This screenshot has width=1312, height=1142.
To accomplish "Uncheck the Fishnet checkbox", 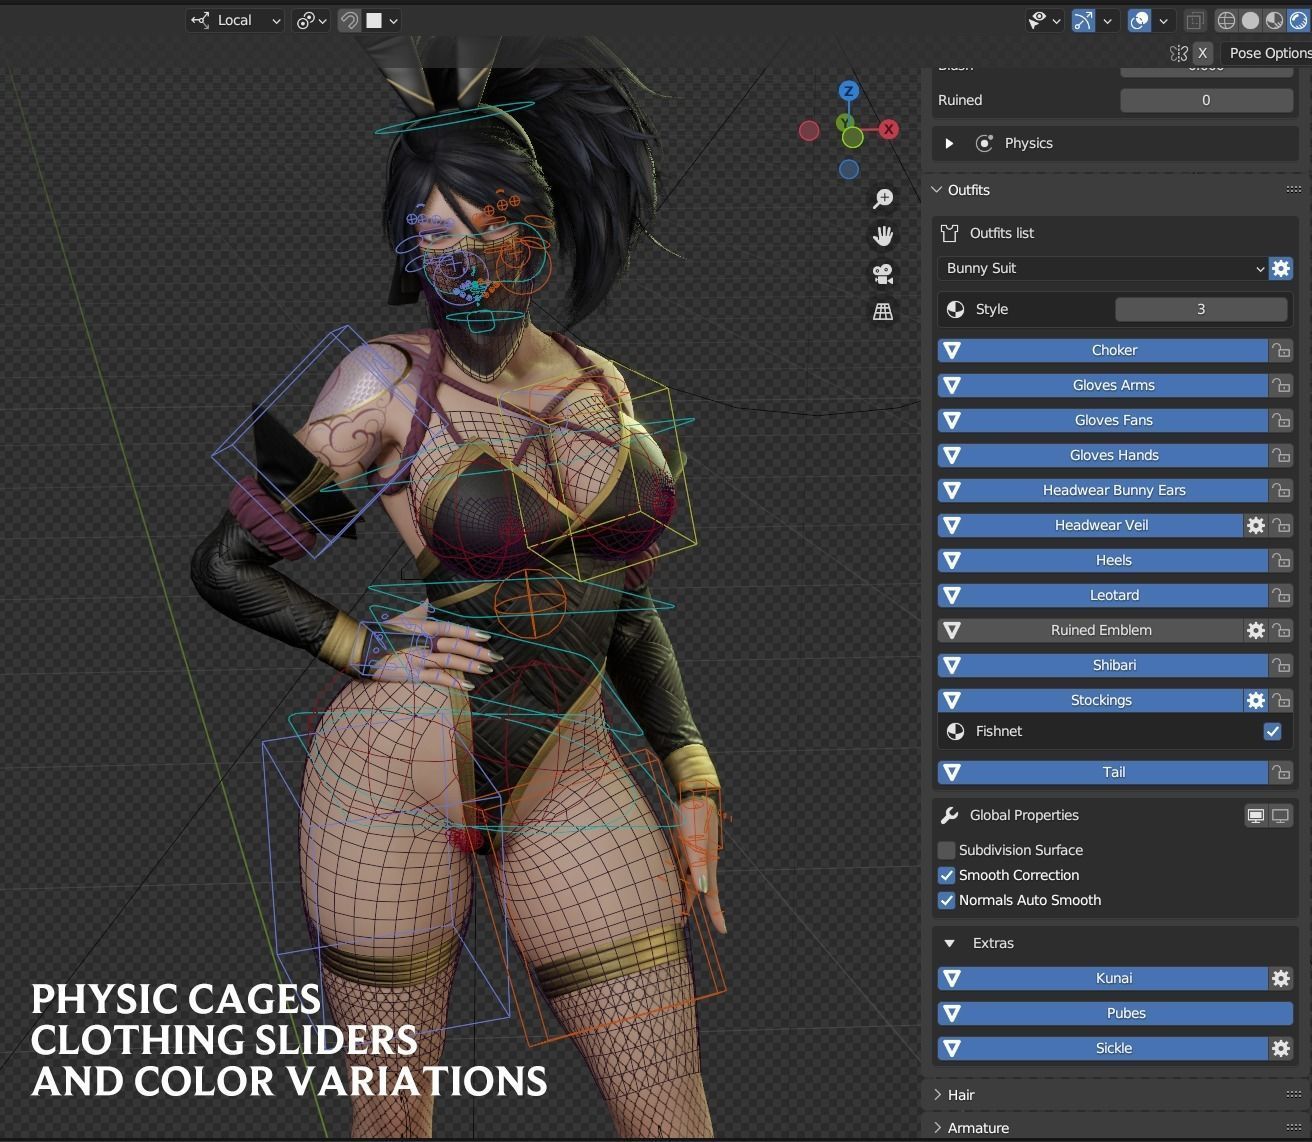I will click(x=1272, y=732).
